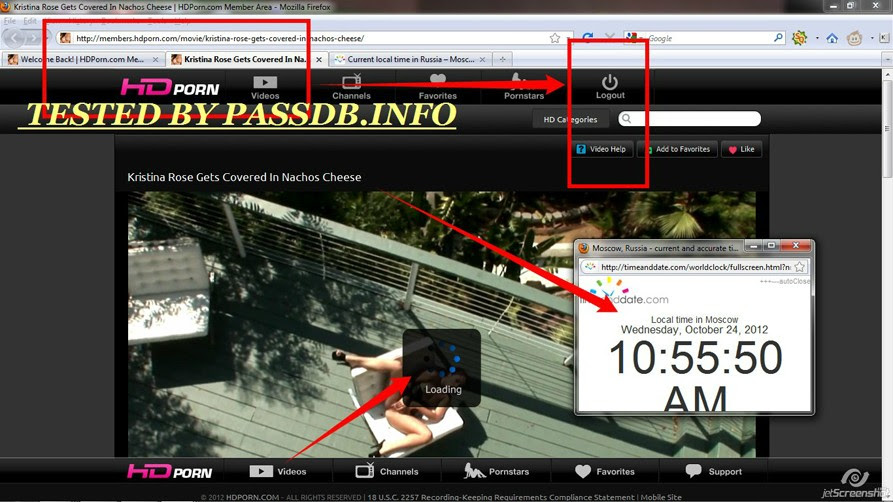This screenshot has height=502, width=893.
Task: Click the address field in the Moscow clock window
Action: (695, 267)
